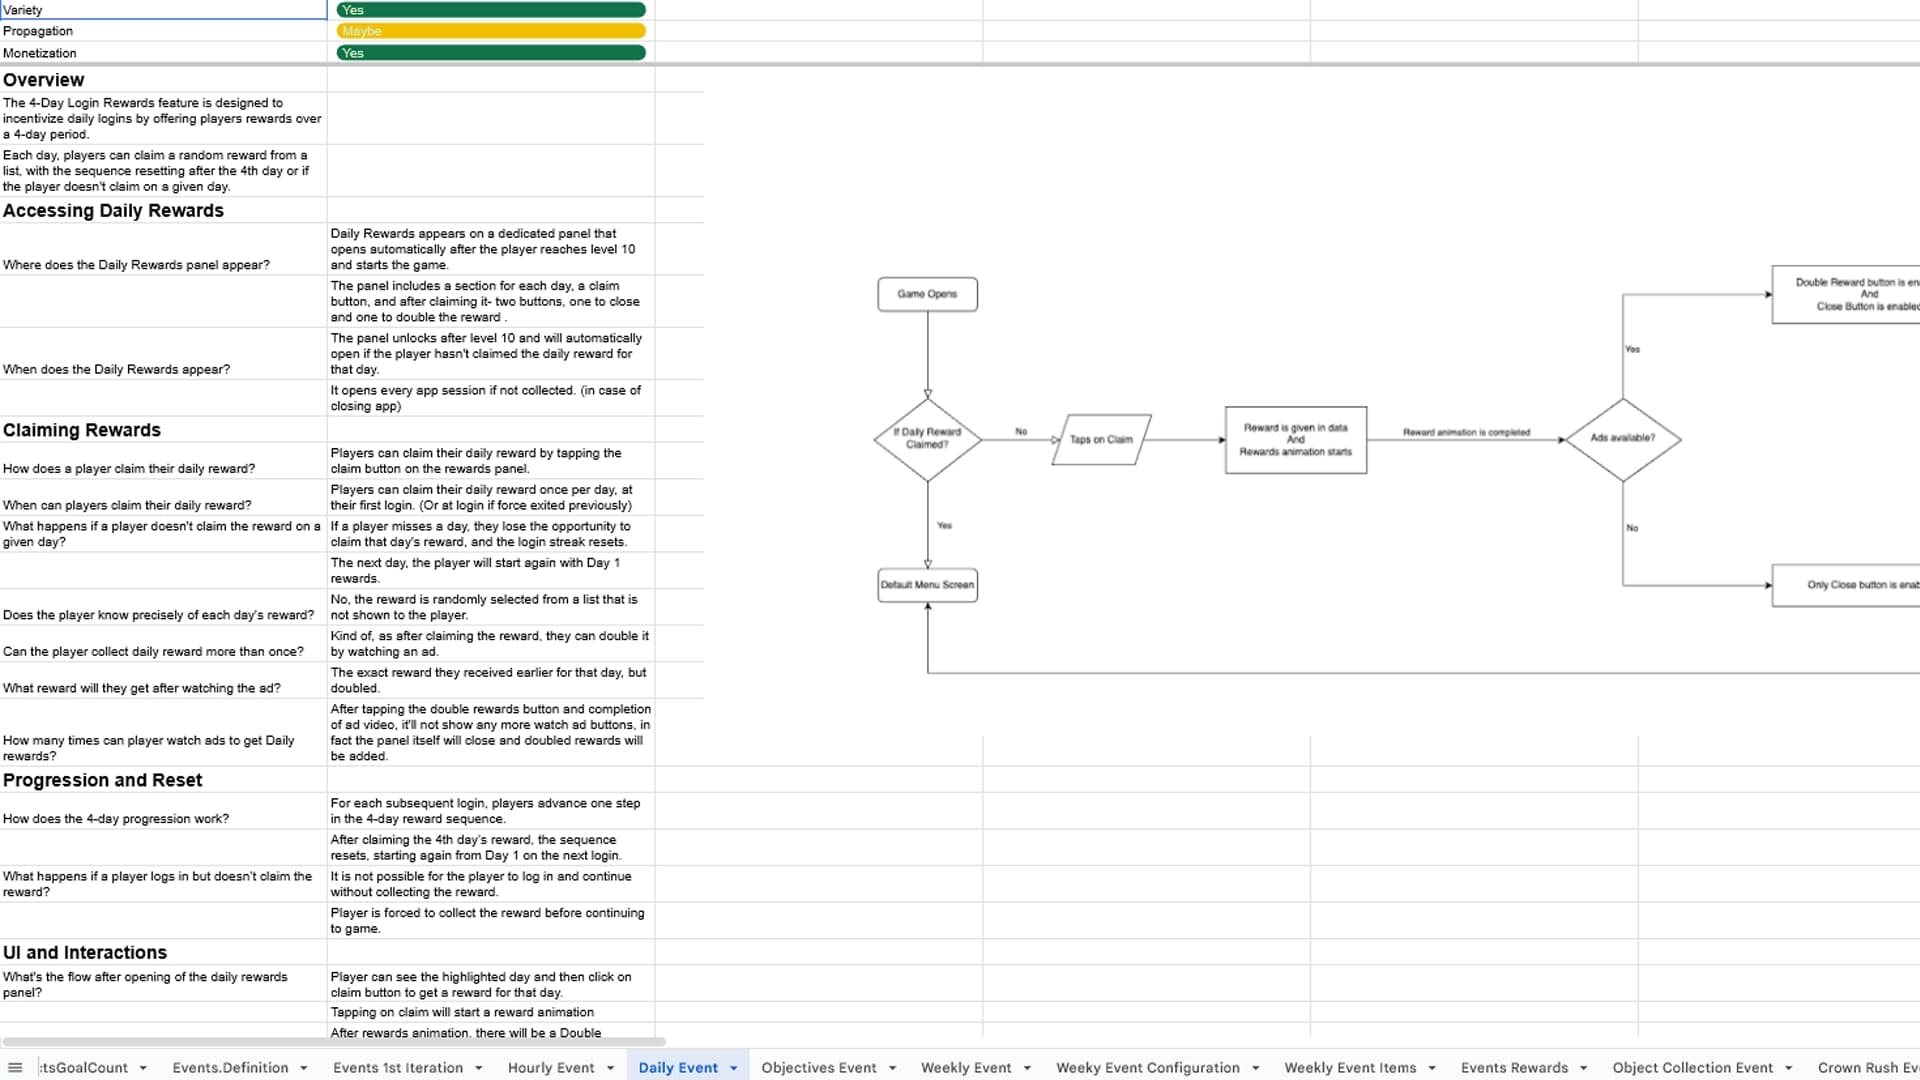Screen dimensions: 1920x1080
Task: Select the "Ads available?" decision diamond
Action: pos(1625,438)
